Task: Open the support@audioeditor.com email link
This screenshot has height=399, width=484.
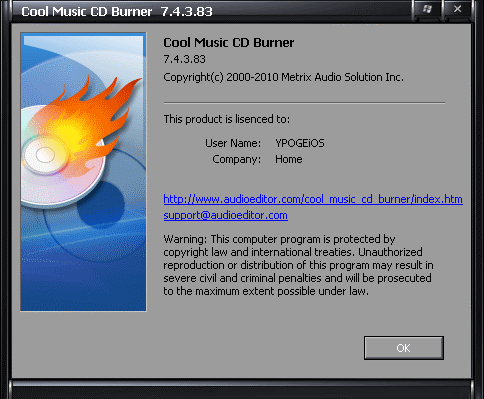Action: 225,215
